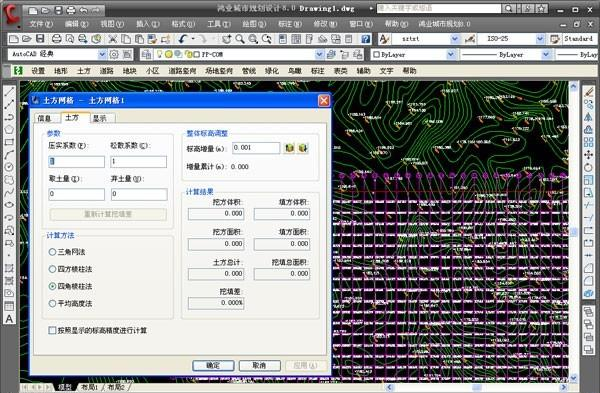Open Help via the question mark icon

365,39
